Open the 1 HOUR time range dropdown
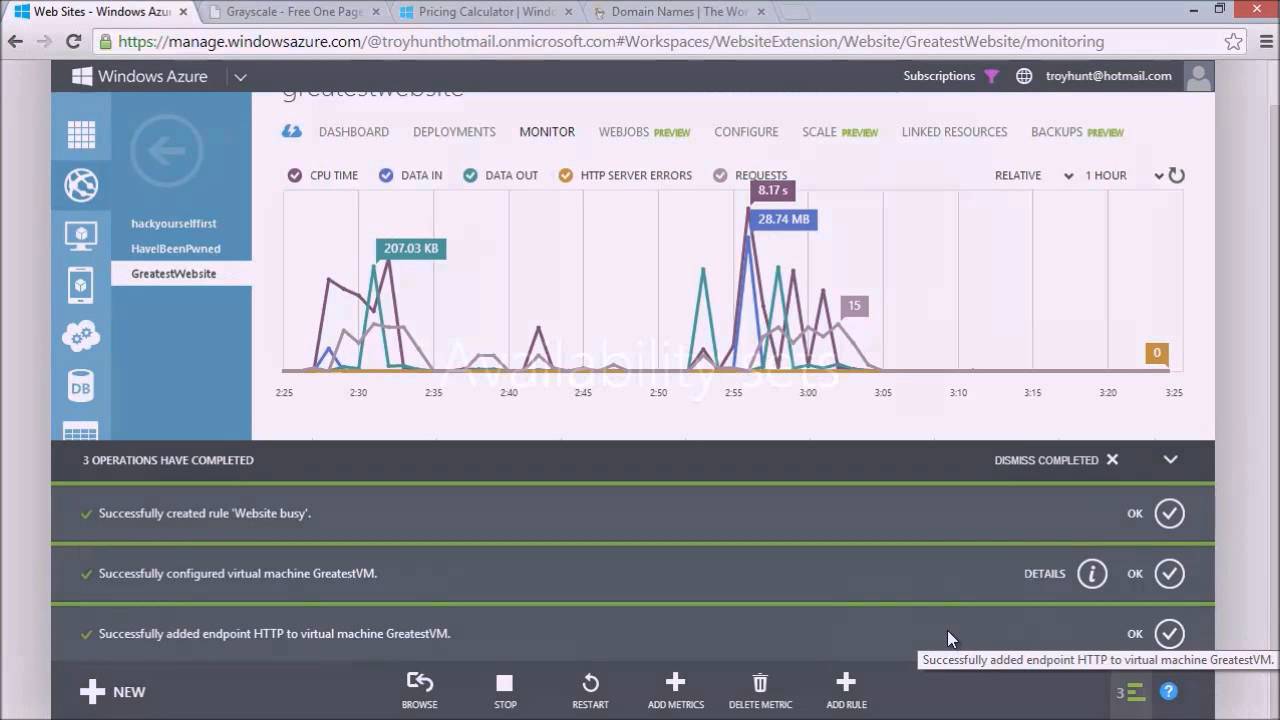 point(1124,175)
